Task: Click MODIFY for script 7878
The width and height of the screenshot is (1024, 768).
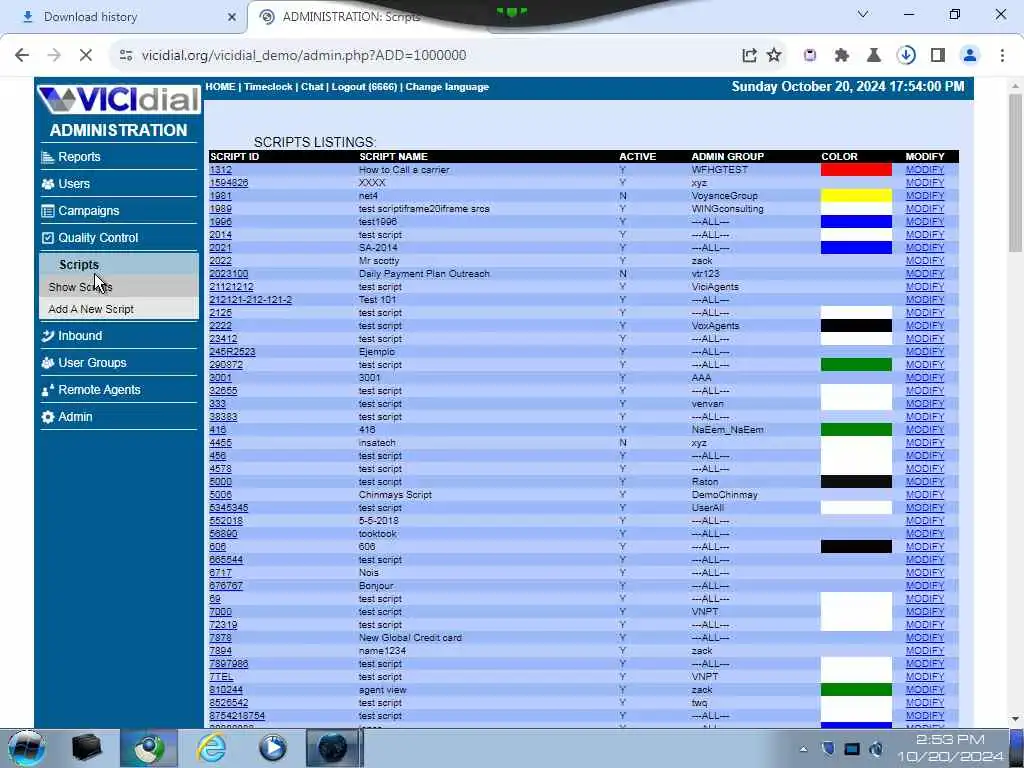Action: [925, 638]
